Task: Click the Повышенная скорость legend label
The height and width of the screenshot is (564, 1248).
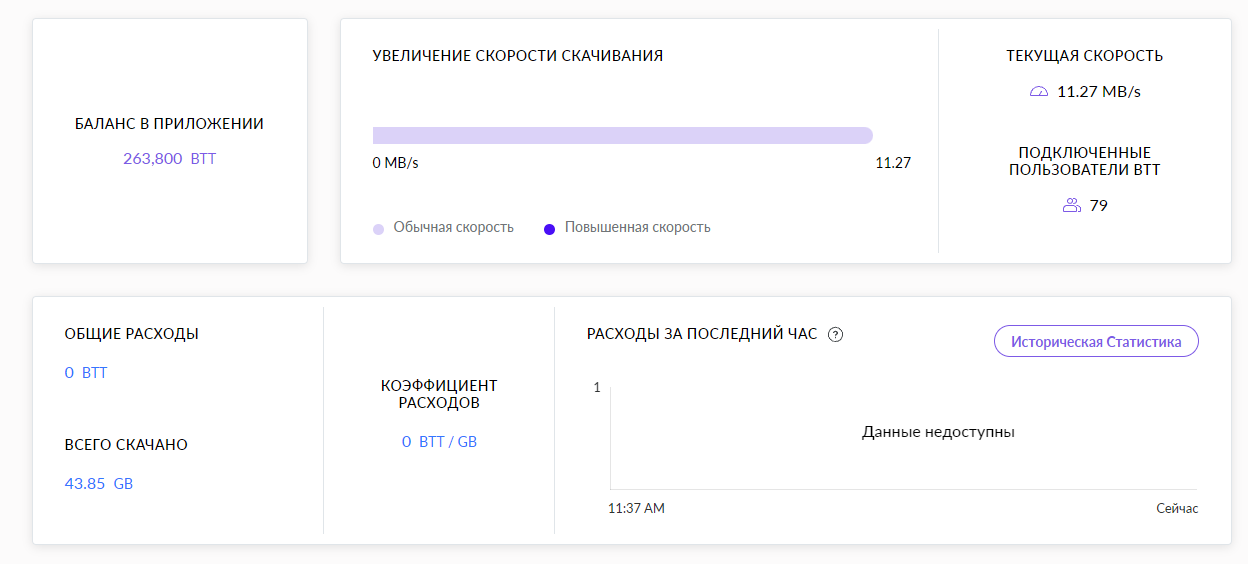Action: pyautogui.click(x=637, y=227)
